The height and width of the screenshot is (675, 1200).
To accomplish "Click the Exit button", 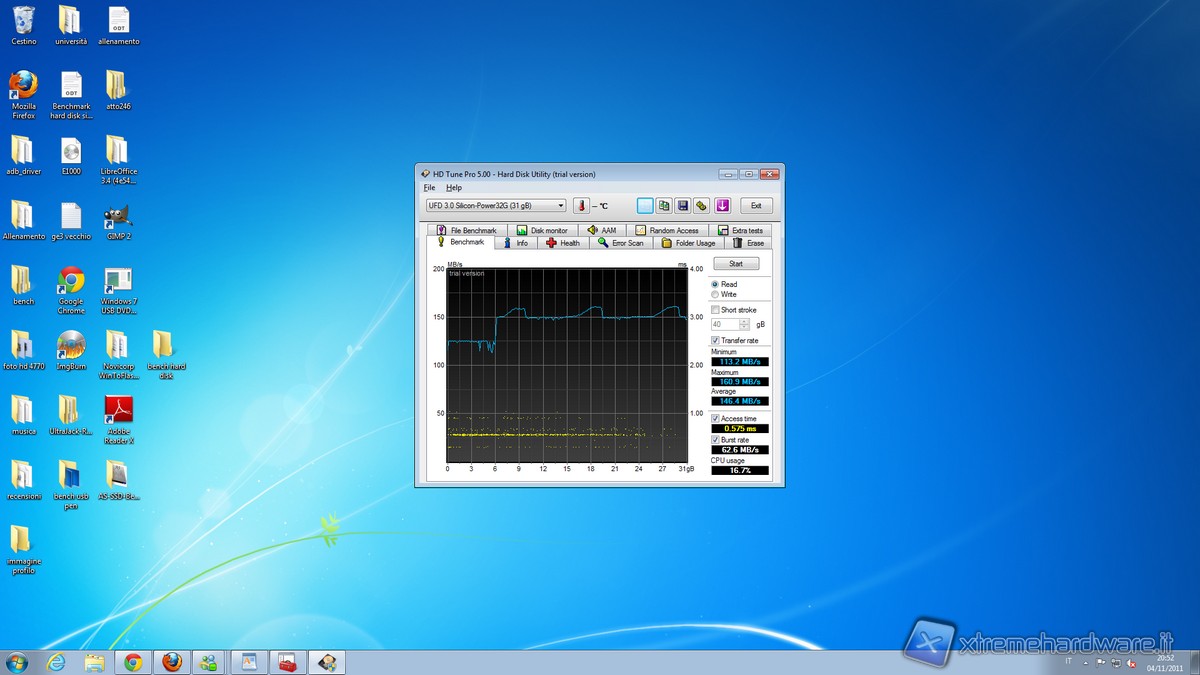I will click(756, 206).
